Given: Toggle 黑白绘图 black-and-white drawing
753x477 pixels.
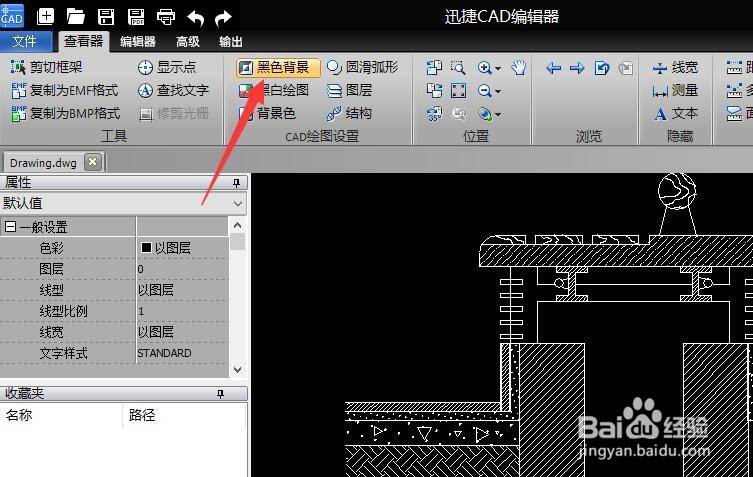Looking at the screenshot, I should [x=274, y=90].
